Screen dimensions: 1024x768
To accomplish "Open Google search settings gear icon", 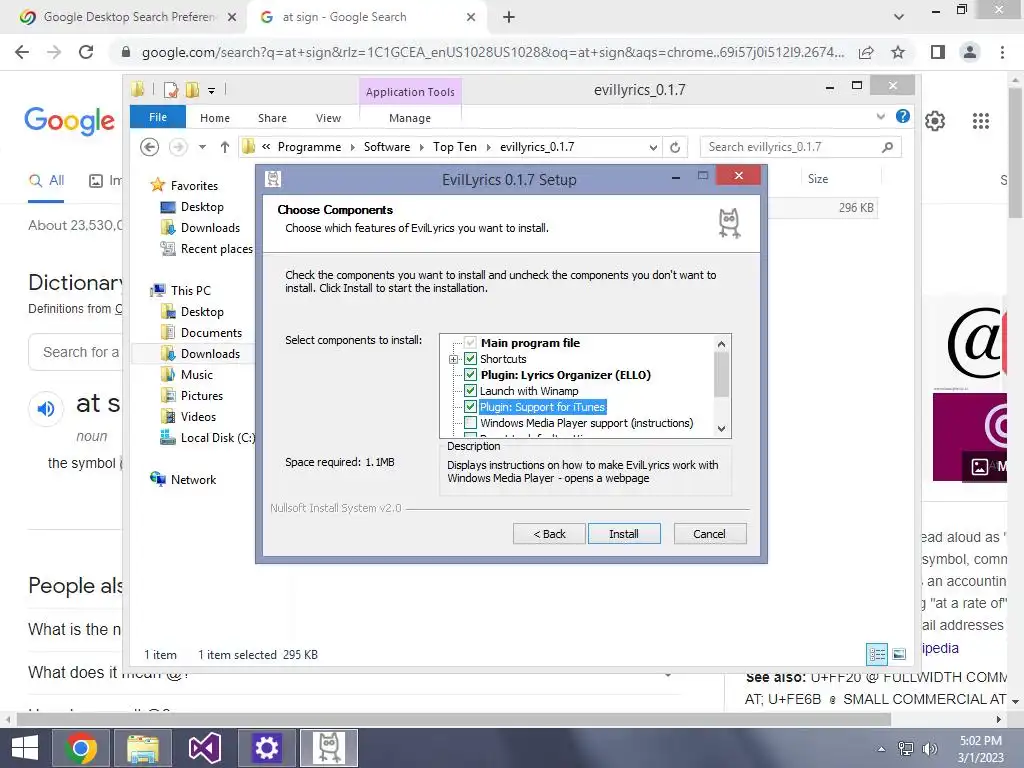I will click(935, 121).
